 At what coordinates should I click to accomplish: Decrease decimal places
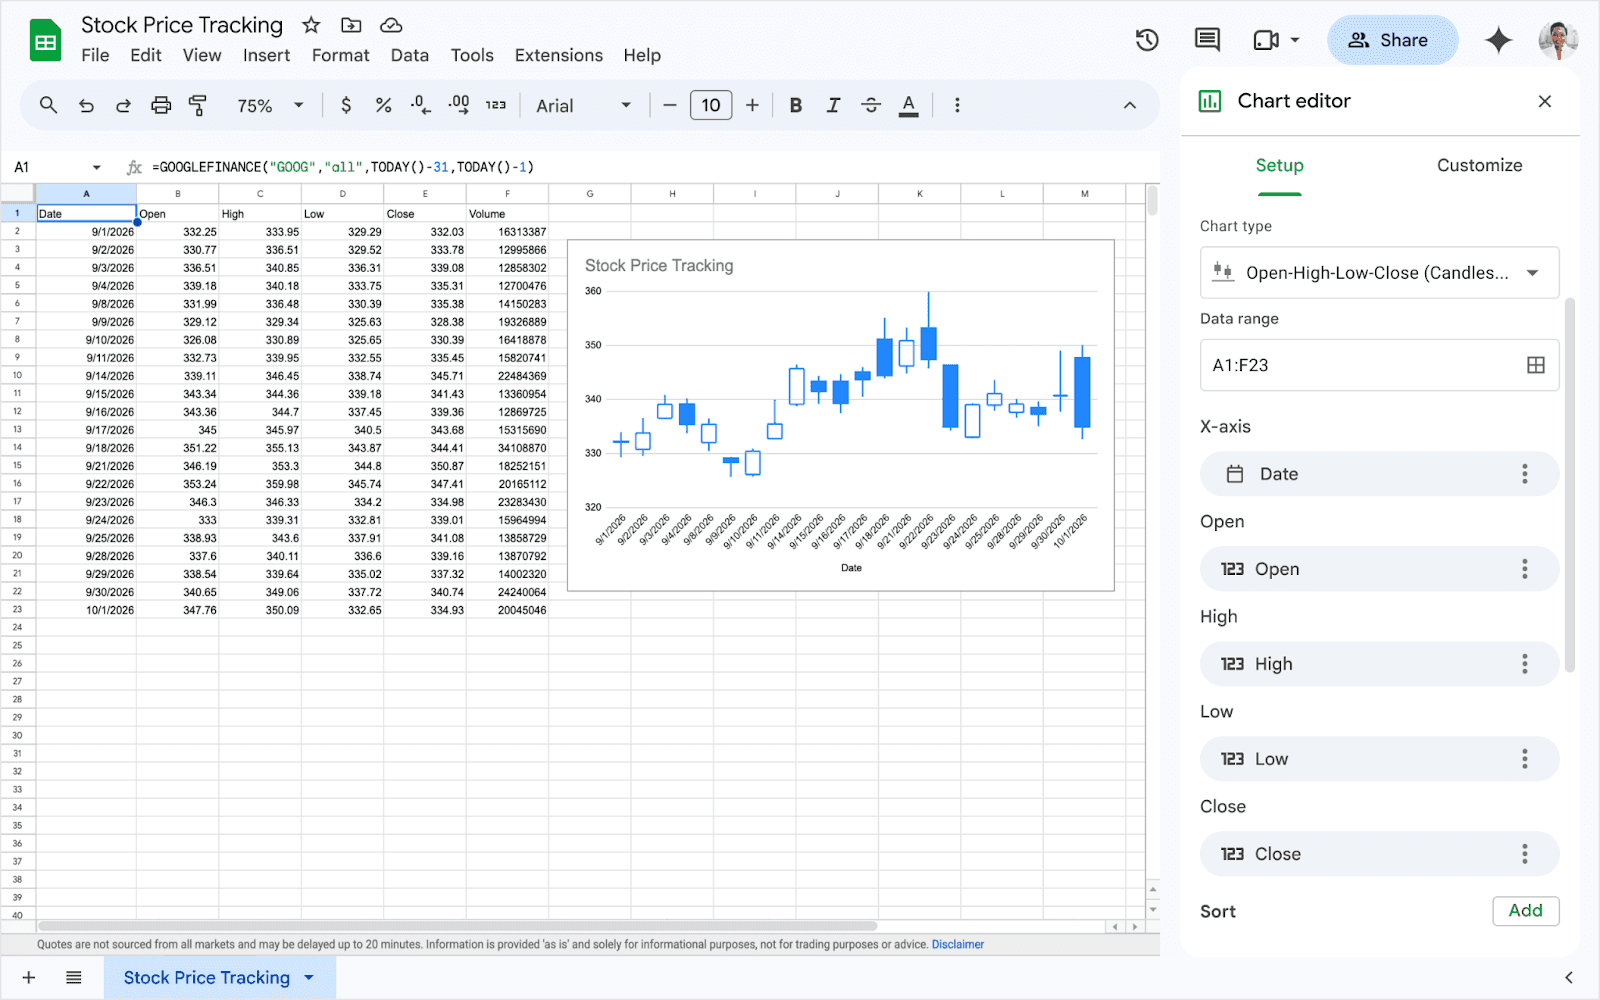click(x=421, y=105)
